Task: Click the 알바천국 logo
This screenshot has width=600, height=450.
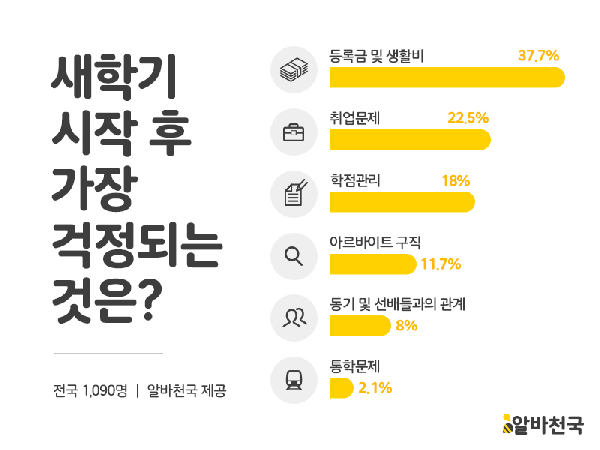Action: pyautogui.click(x=543, y=423)
